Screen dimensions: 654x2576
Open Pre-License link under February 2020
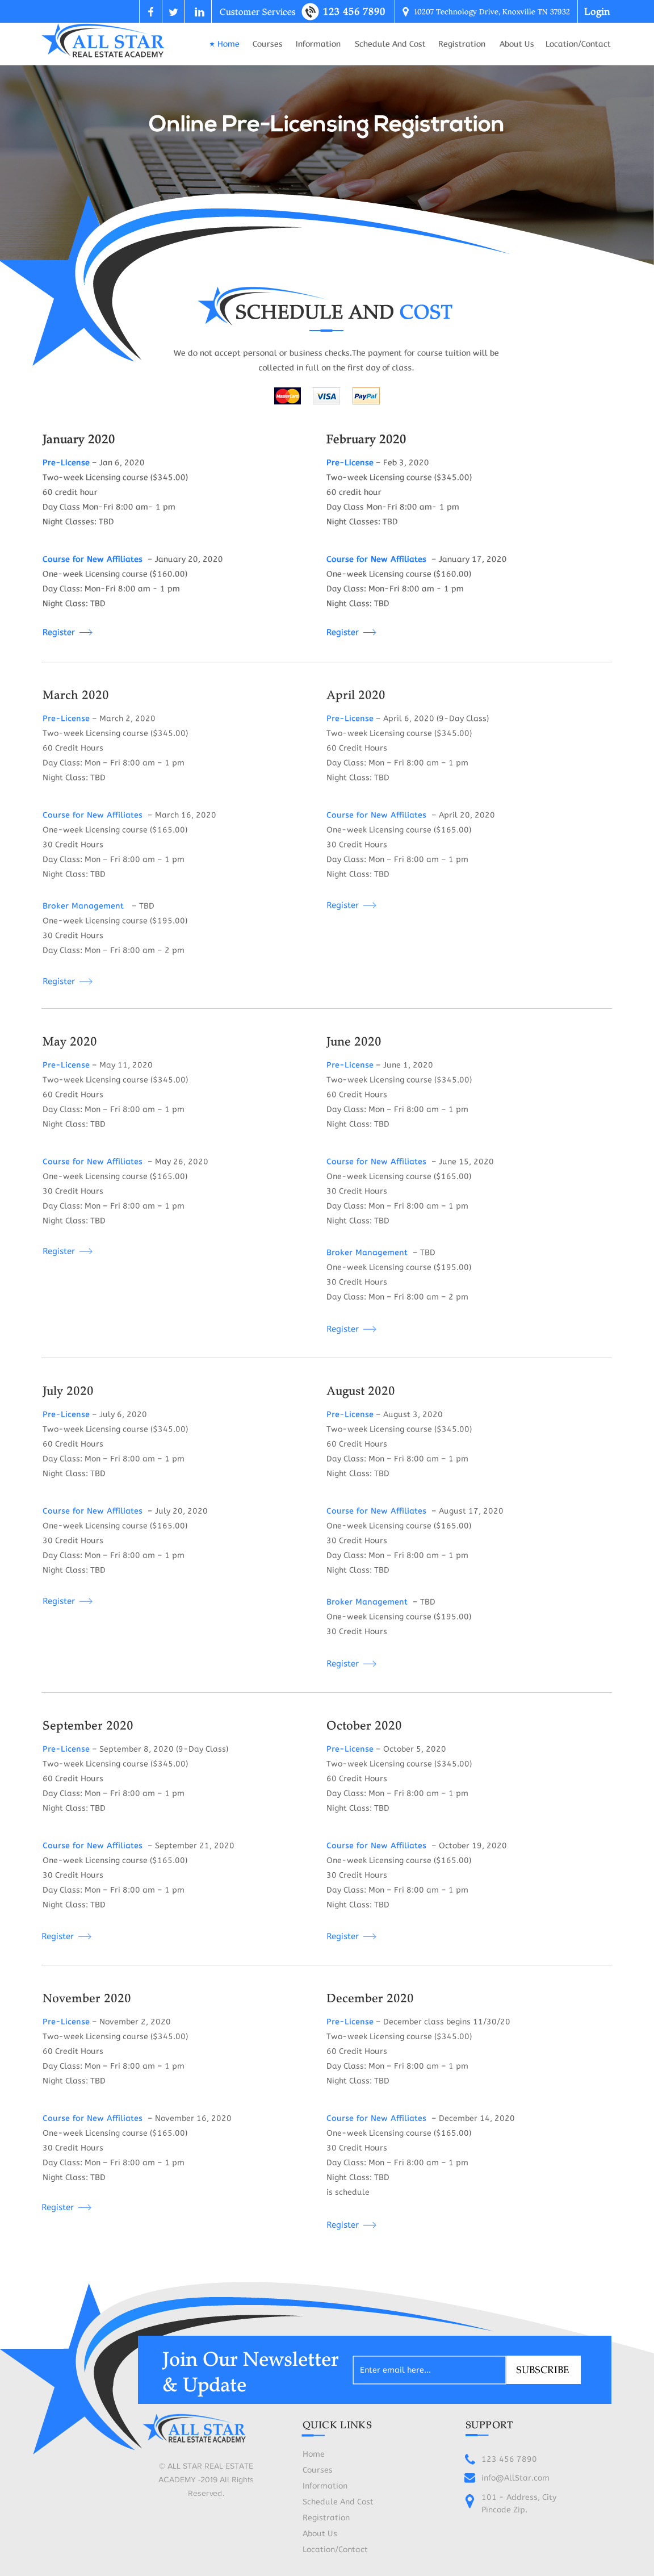pos(349,462)
